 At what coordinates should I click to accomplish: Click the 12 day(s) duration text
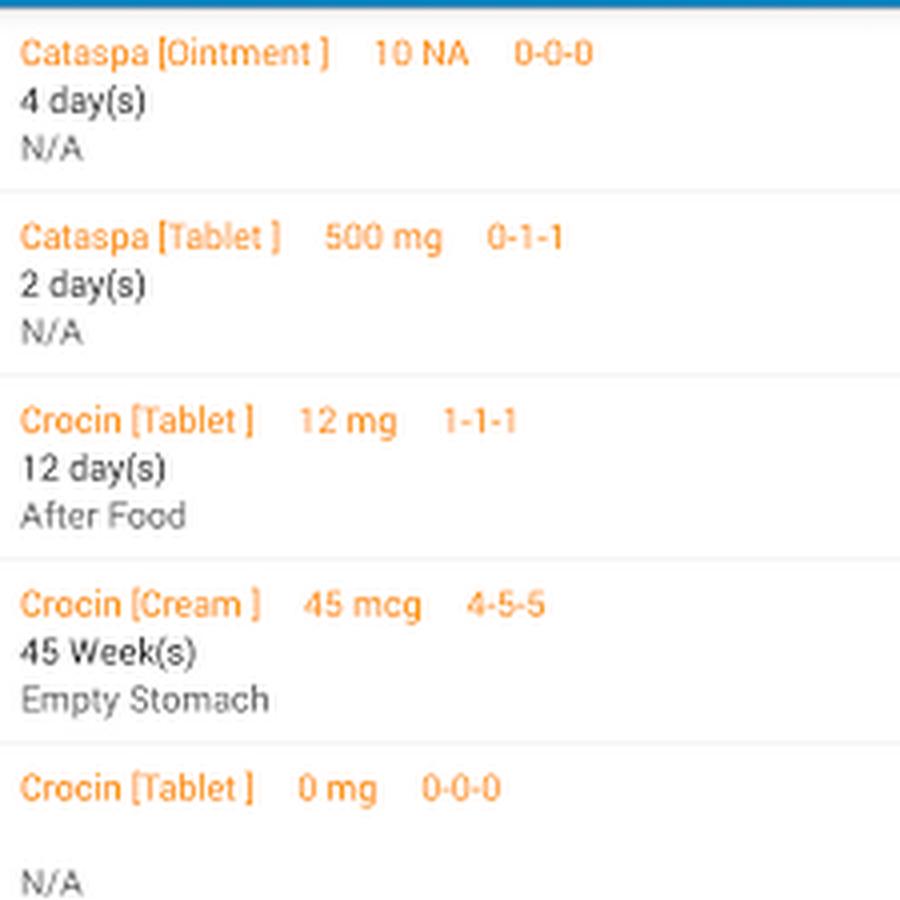(93, 468)
